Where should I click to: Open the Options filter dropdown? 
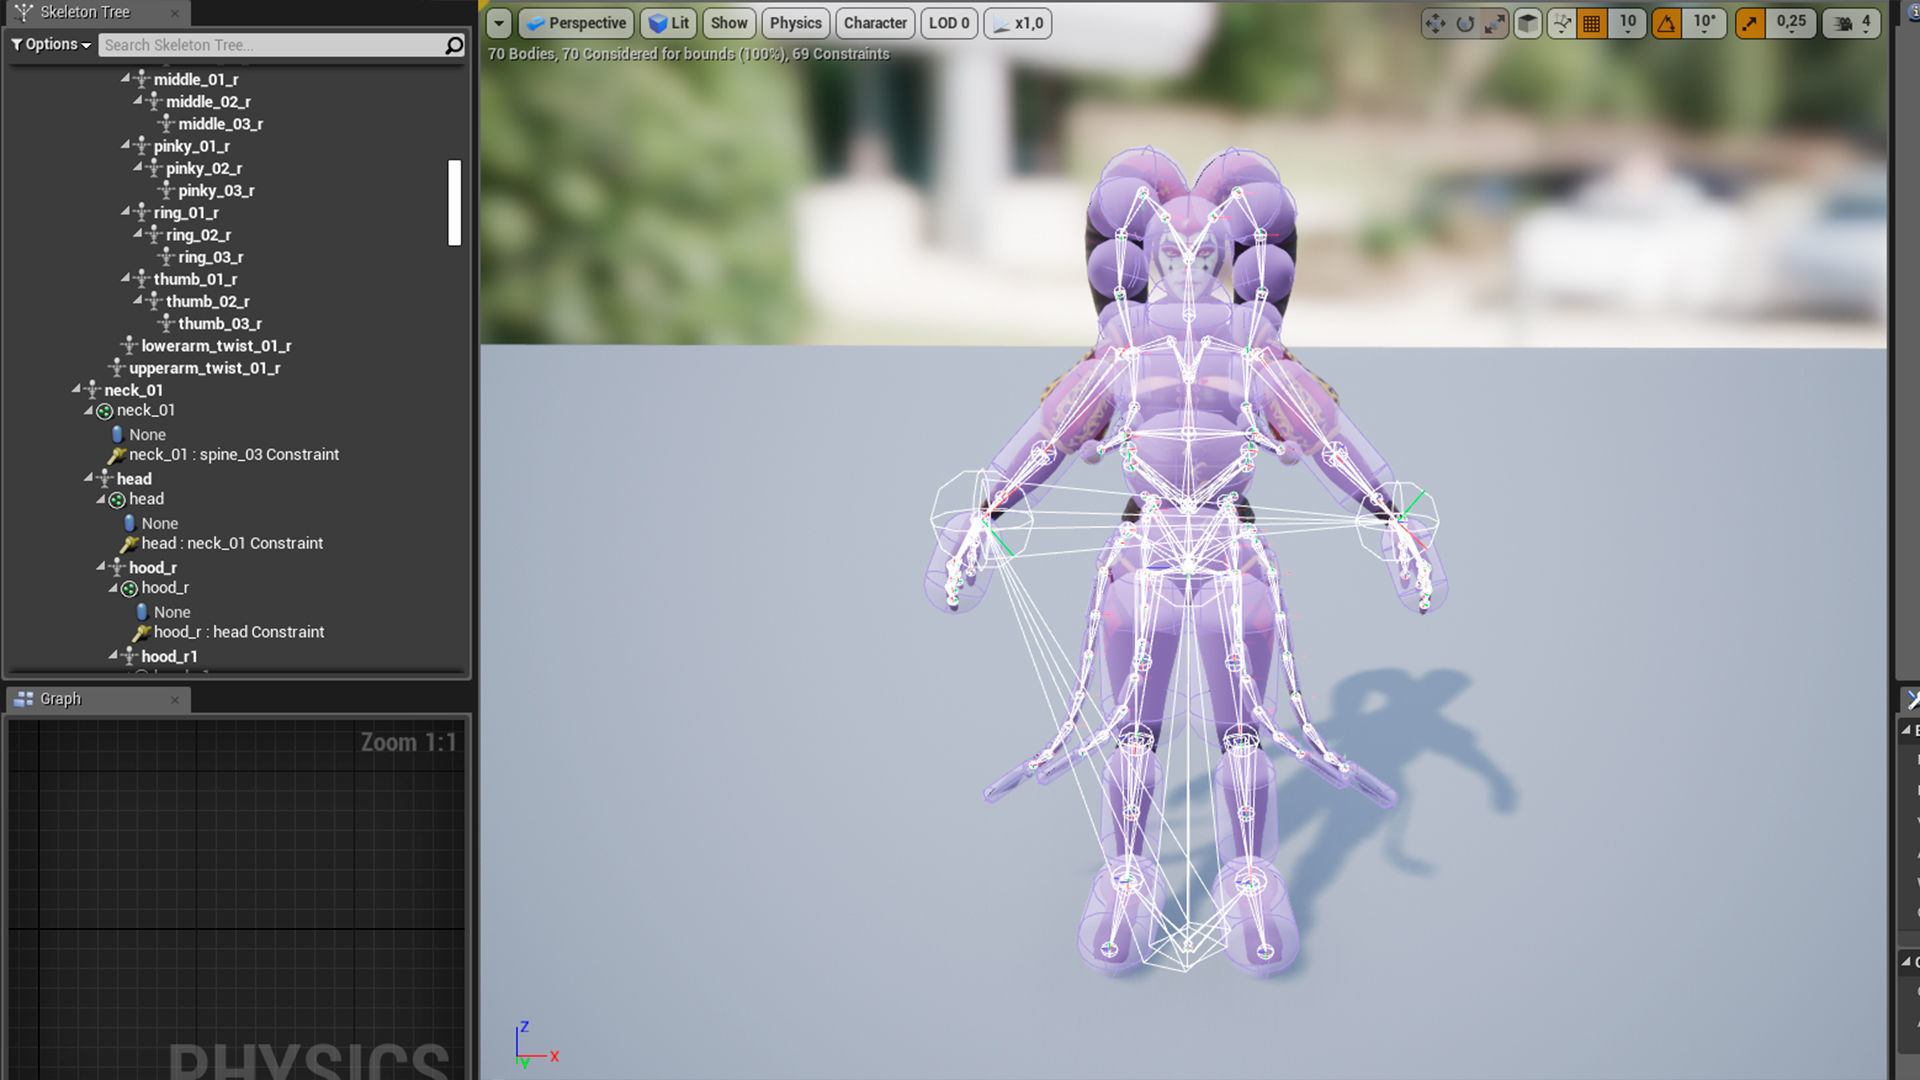click(x=52, y=45)
